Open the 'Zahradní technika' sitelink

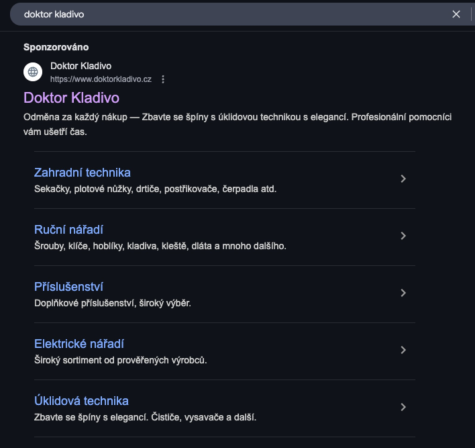(82, 173)
